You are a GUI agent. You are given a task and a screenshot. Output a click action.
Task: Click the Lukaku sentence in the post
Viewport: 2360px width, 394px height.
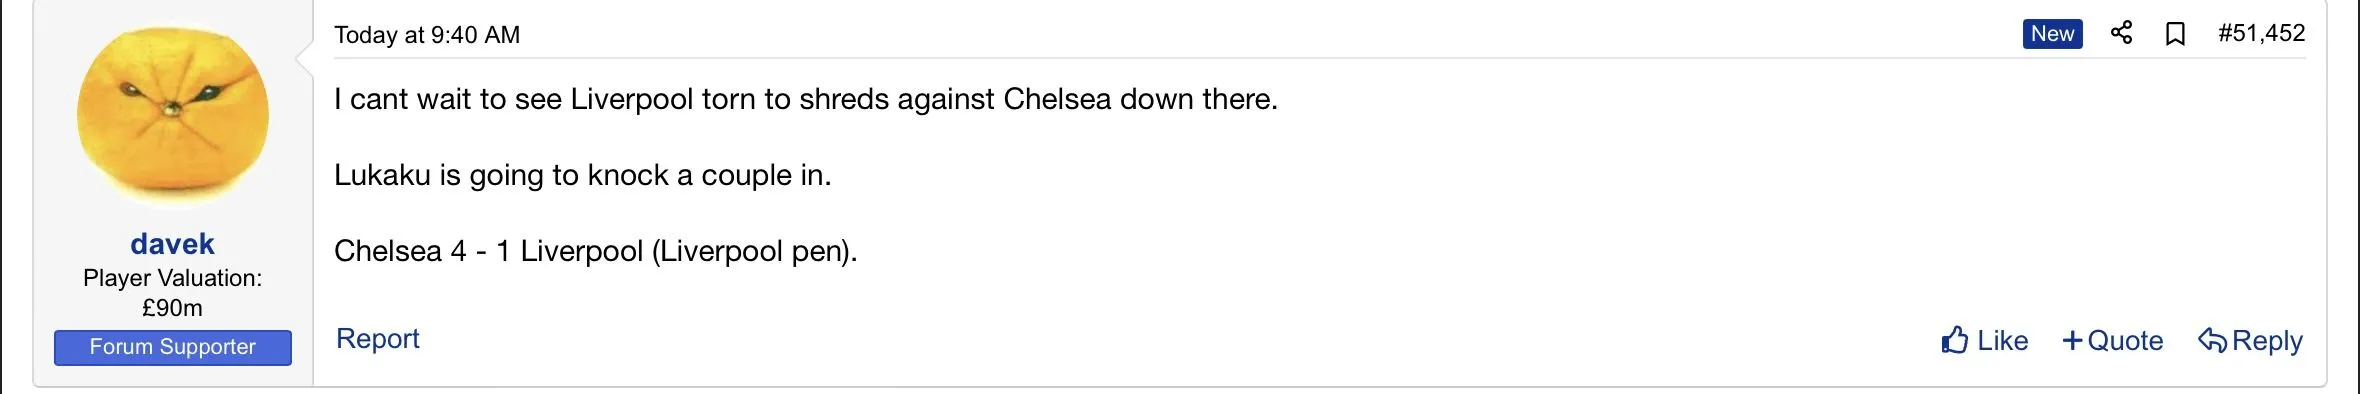(x=583, y=175)
